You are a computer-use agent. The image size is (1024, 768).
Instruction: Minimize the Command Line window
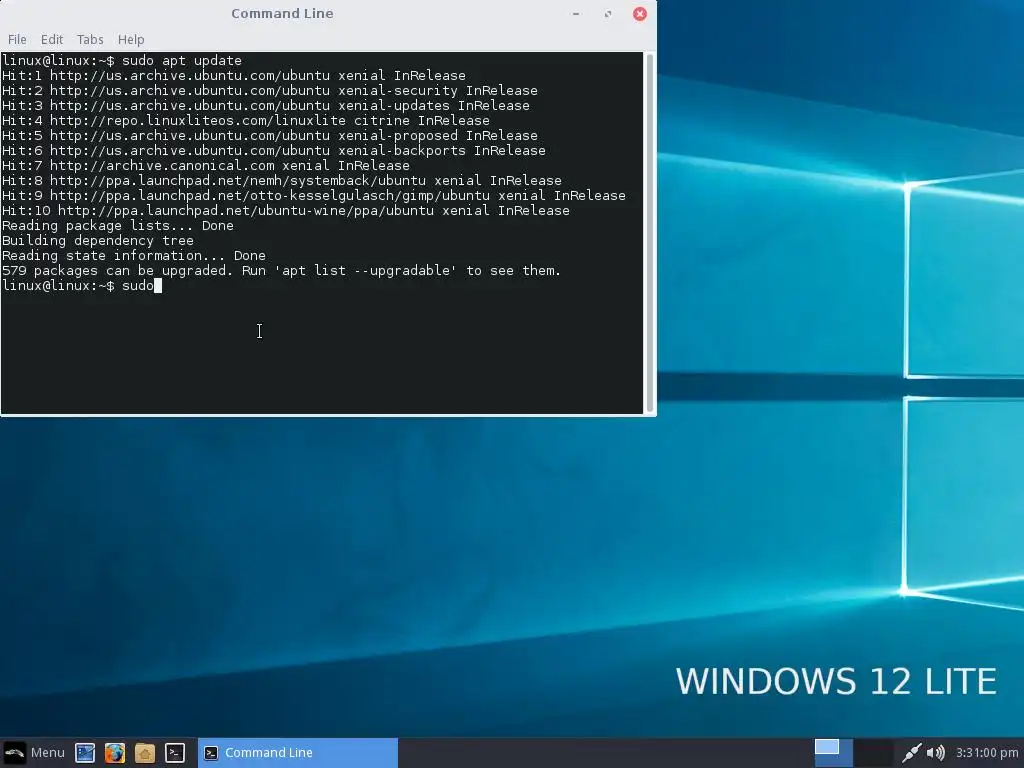point(576,14)
